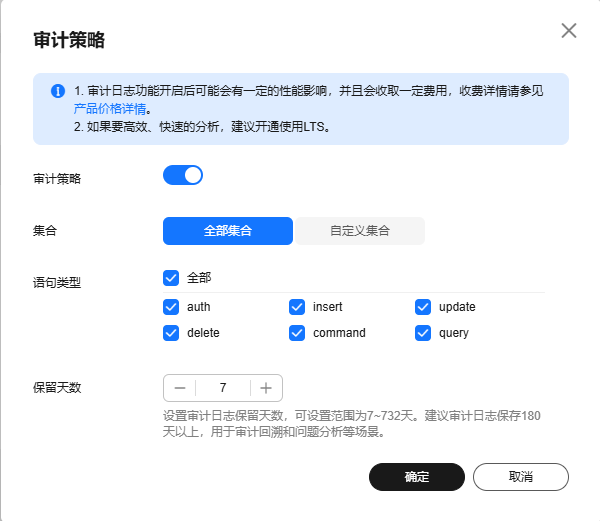Close the 审计策略 dialog with the X icon
This screenshot has height=521, width=600.
coord(569,31)
